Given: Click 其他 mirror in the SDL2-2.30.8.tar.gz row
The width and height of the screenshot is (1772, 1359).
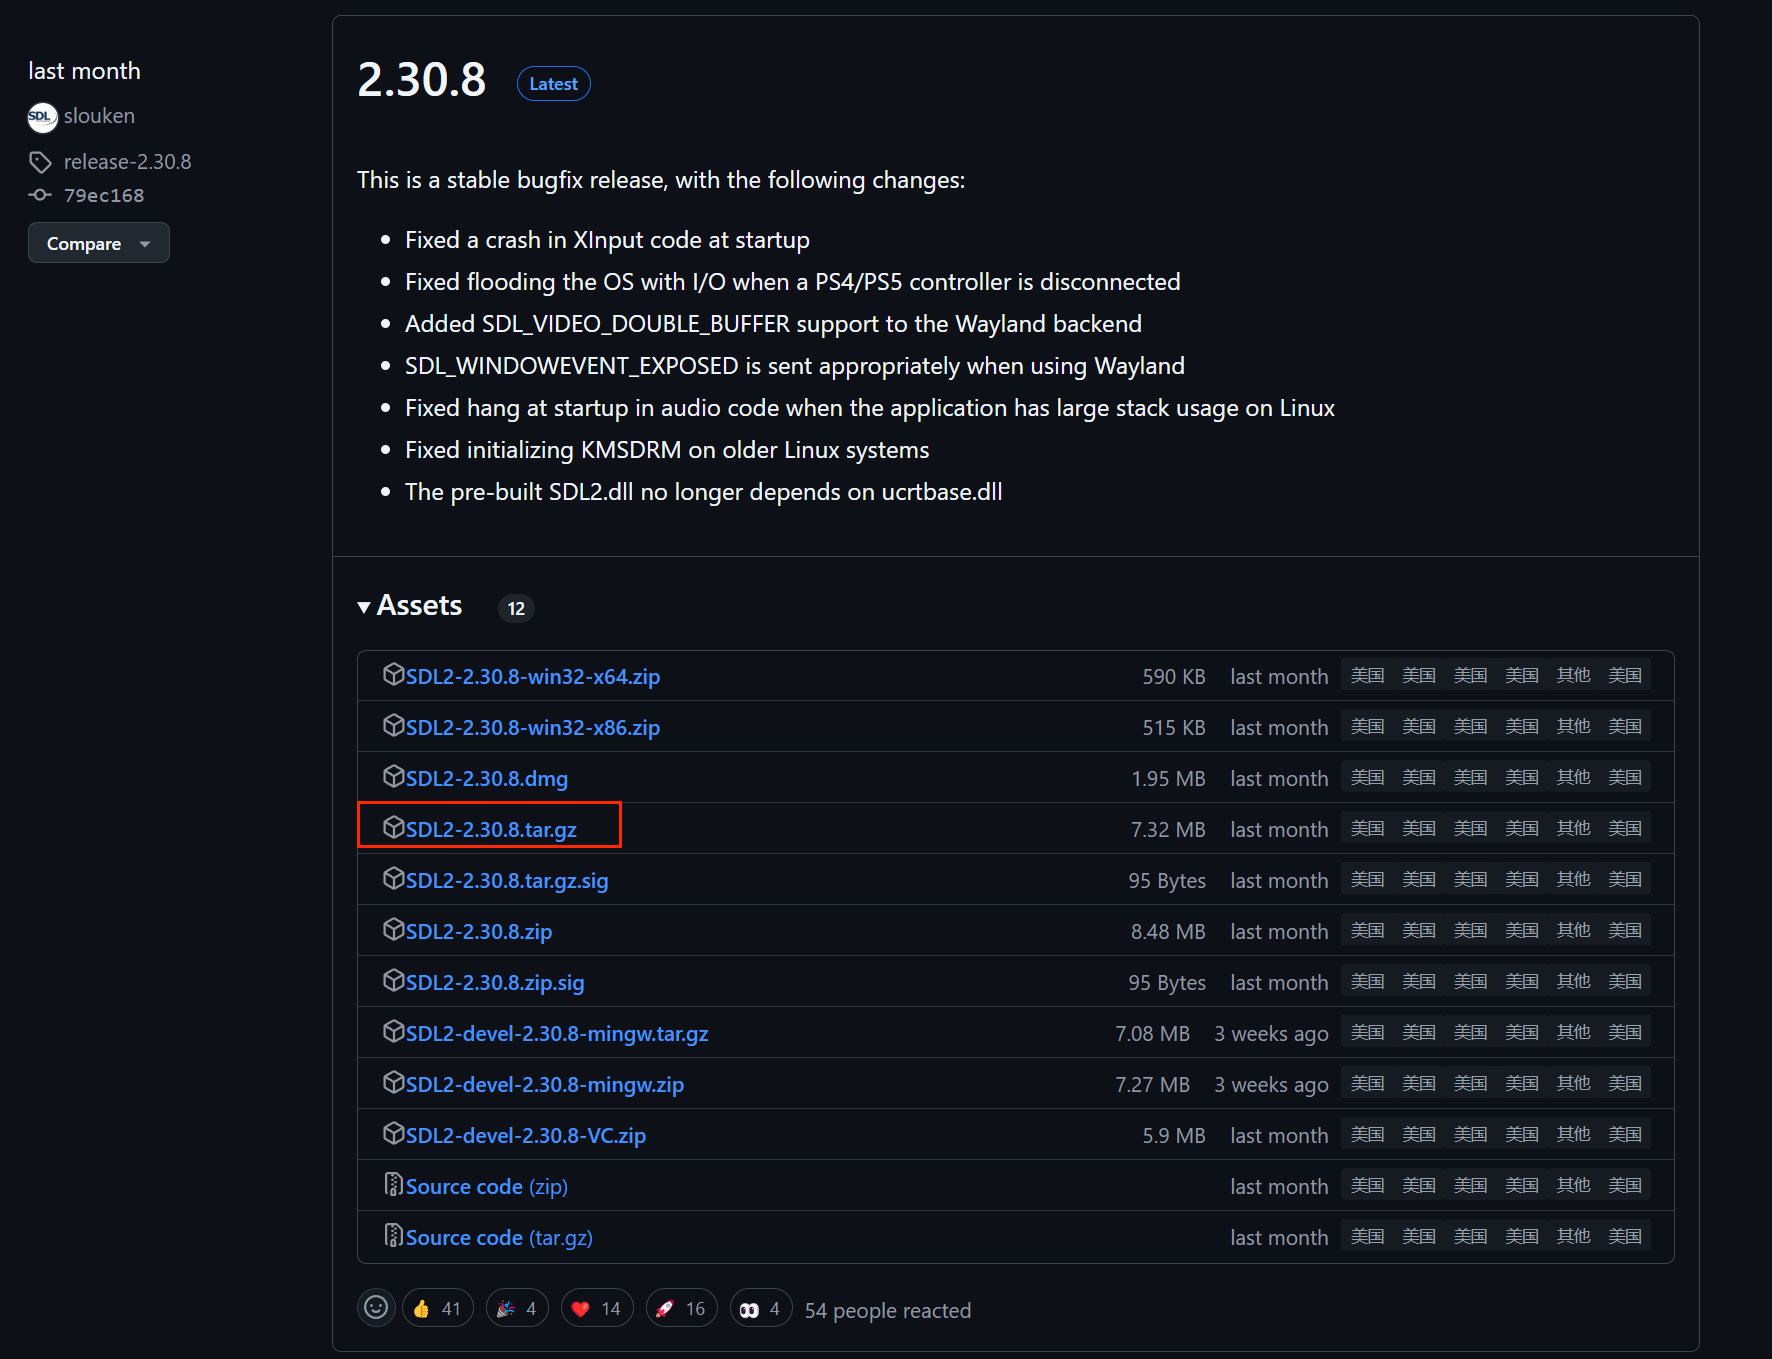Looking at the screenshot, I should [x=1573, y=829].
